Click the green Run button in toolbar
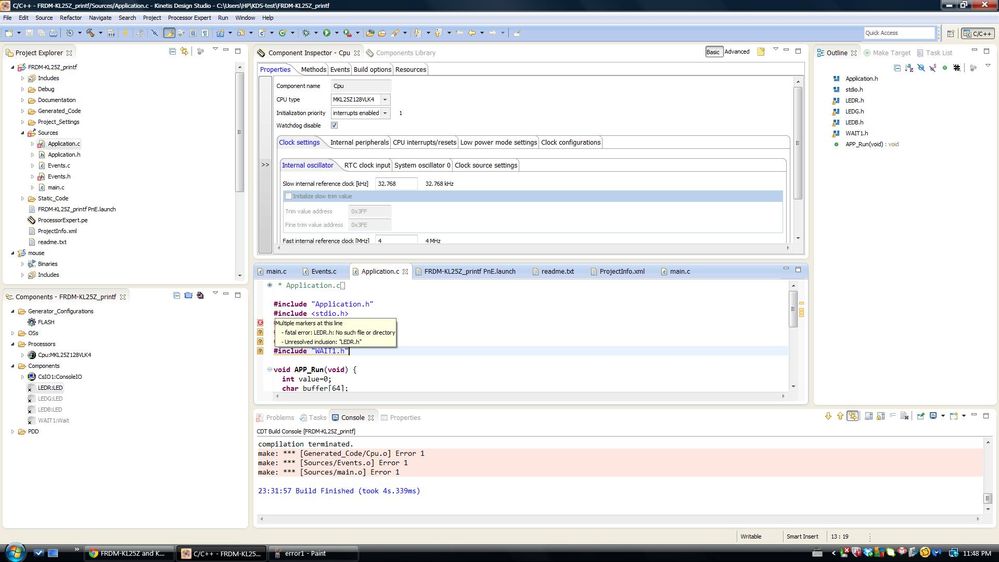 327,33
